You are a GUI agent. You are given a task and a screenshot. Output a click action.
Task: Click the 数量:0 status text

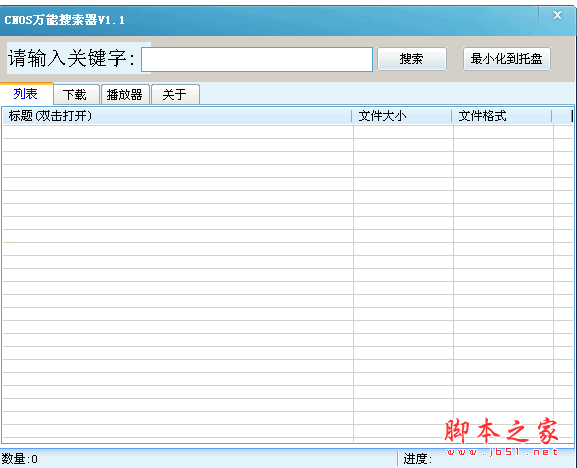coord(20,459)
